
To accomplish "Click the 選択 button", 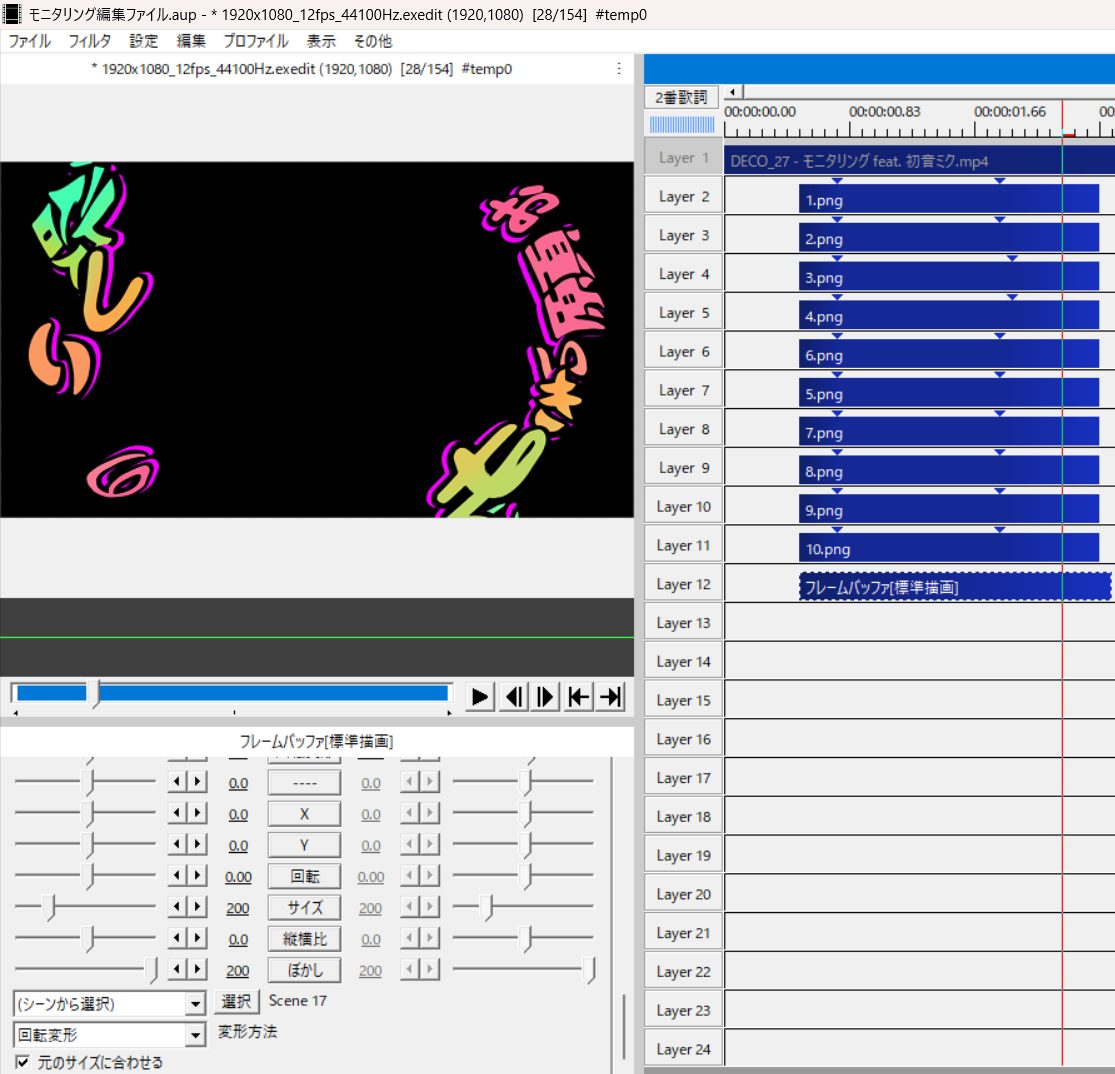I will (x=236, y=1001).
